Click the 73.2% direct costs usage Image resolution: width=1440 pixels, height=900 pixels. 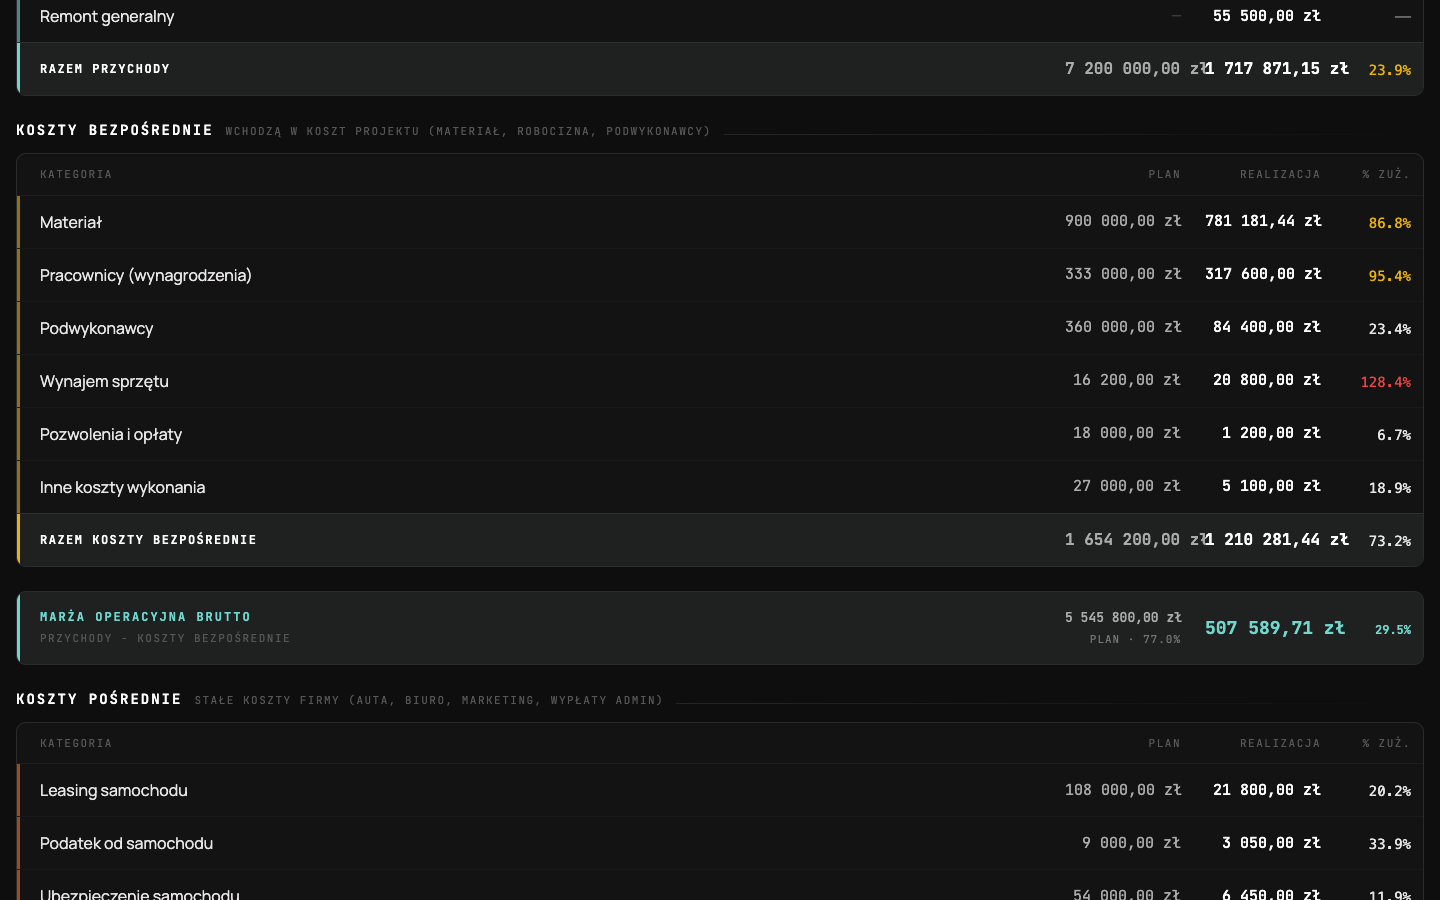click(x=1390, y=541)
